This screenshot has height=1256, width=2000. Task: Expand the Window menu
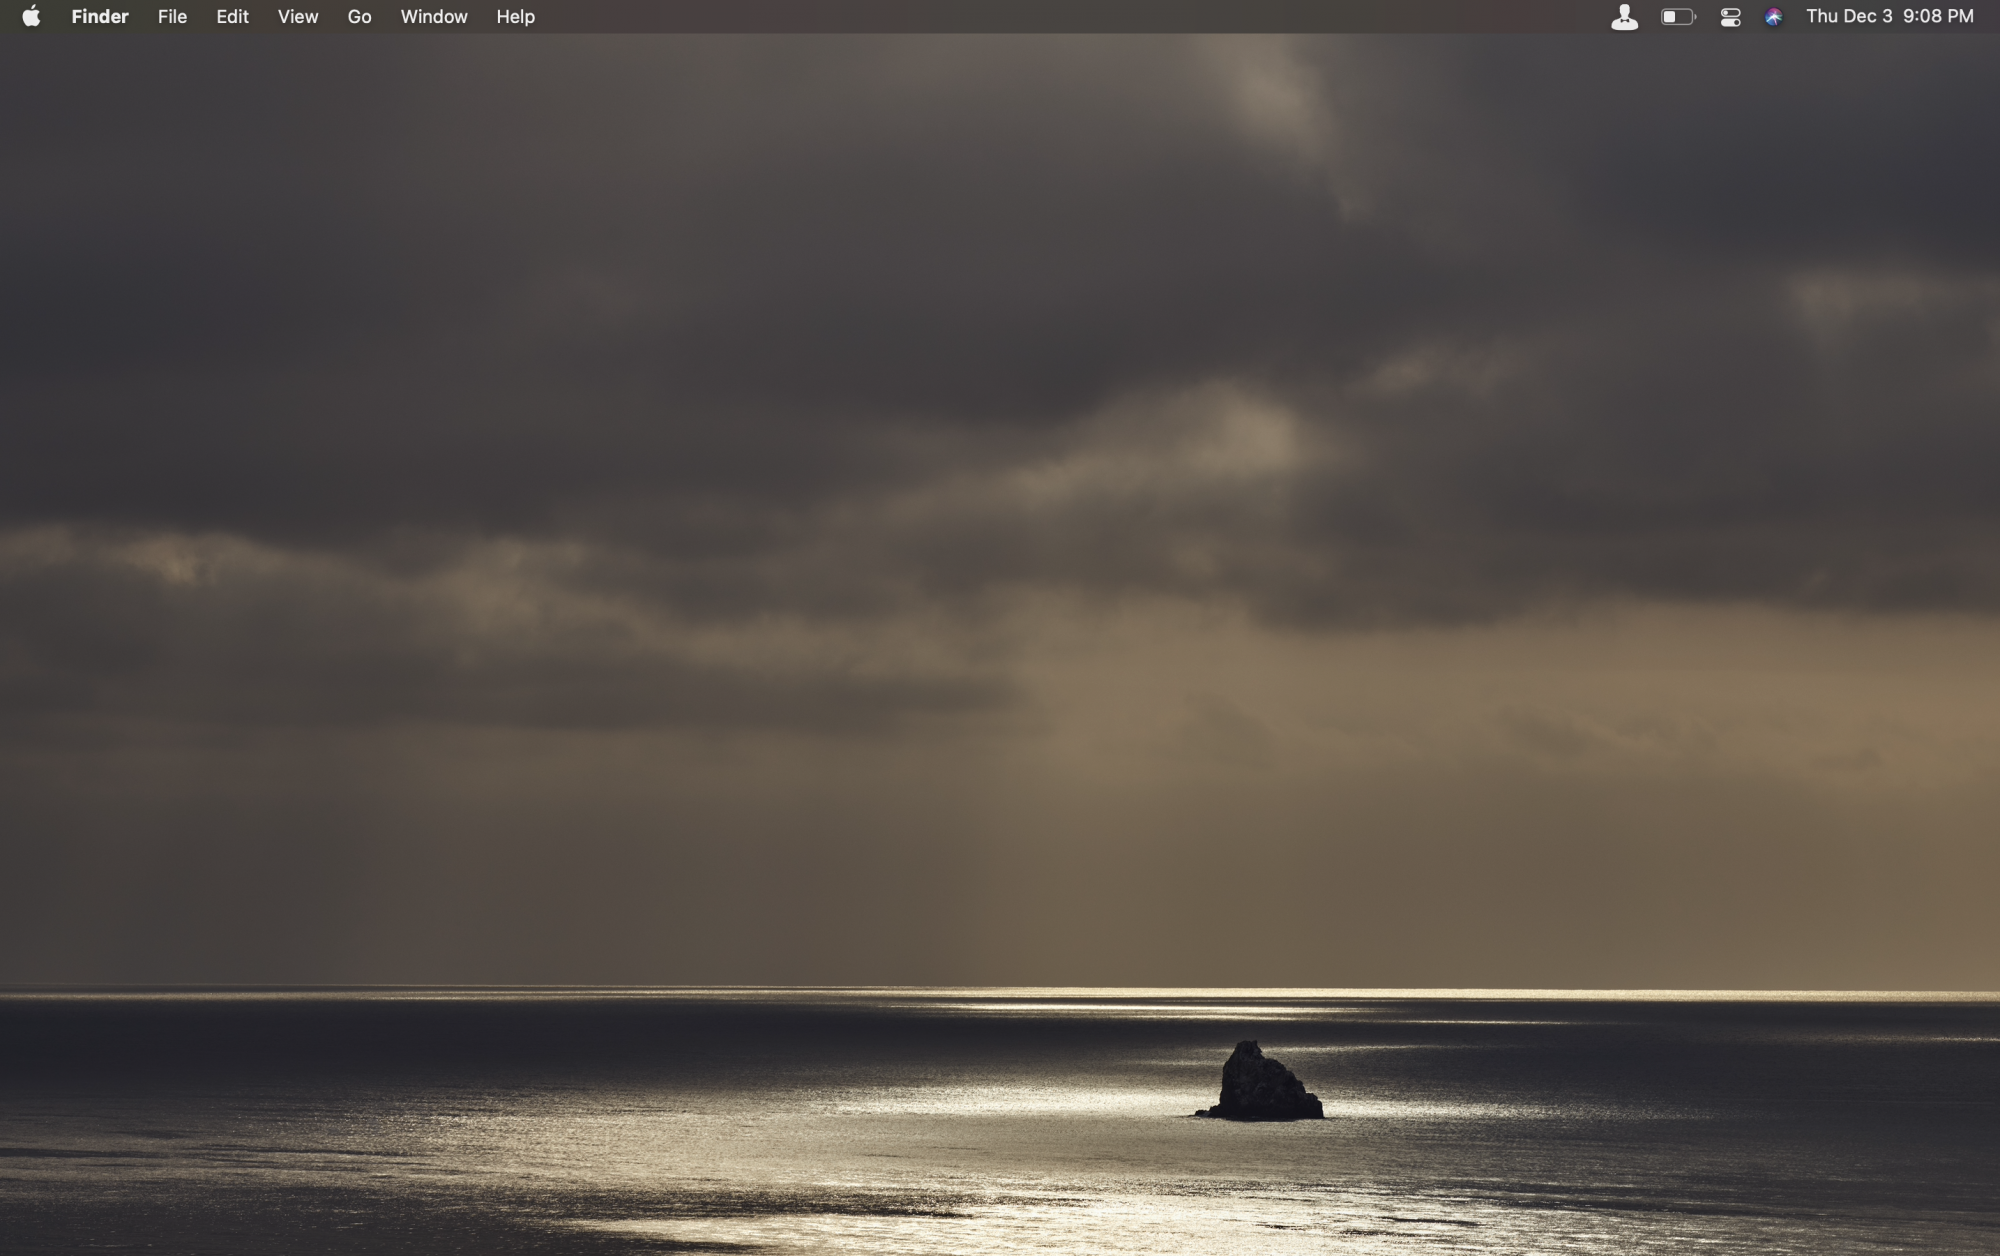(433, 17)
